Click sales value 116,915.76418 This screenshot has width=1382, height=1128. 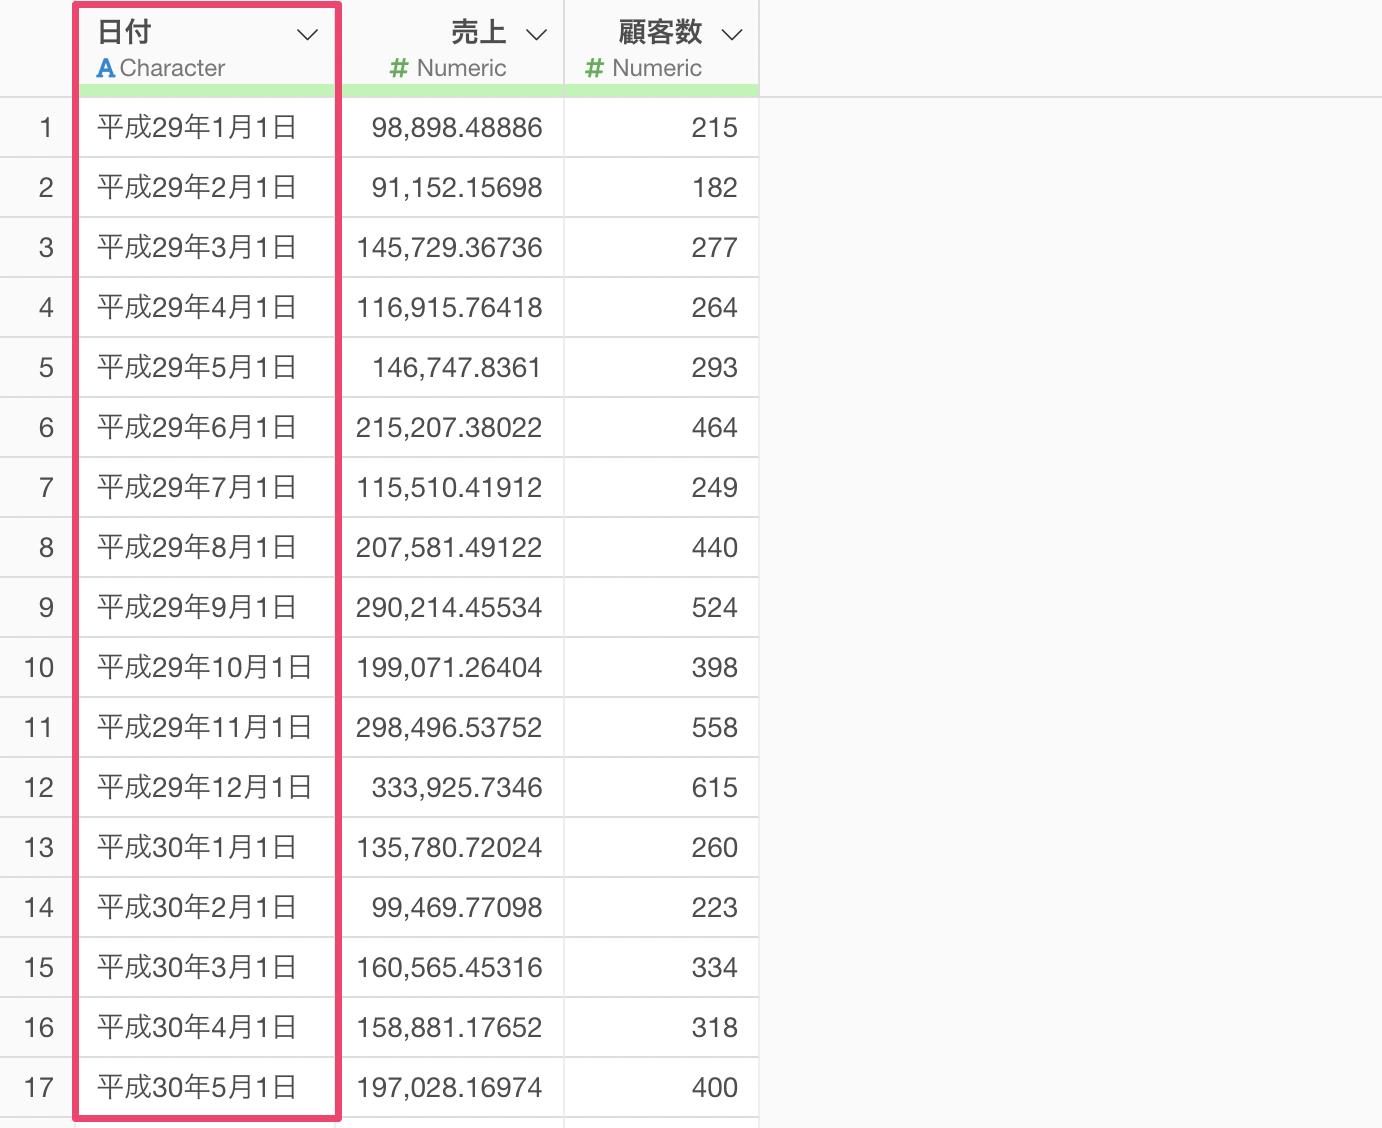(x=450, y=308)
